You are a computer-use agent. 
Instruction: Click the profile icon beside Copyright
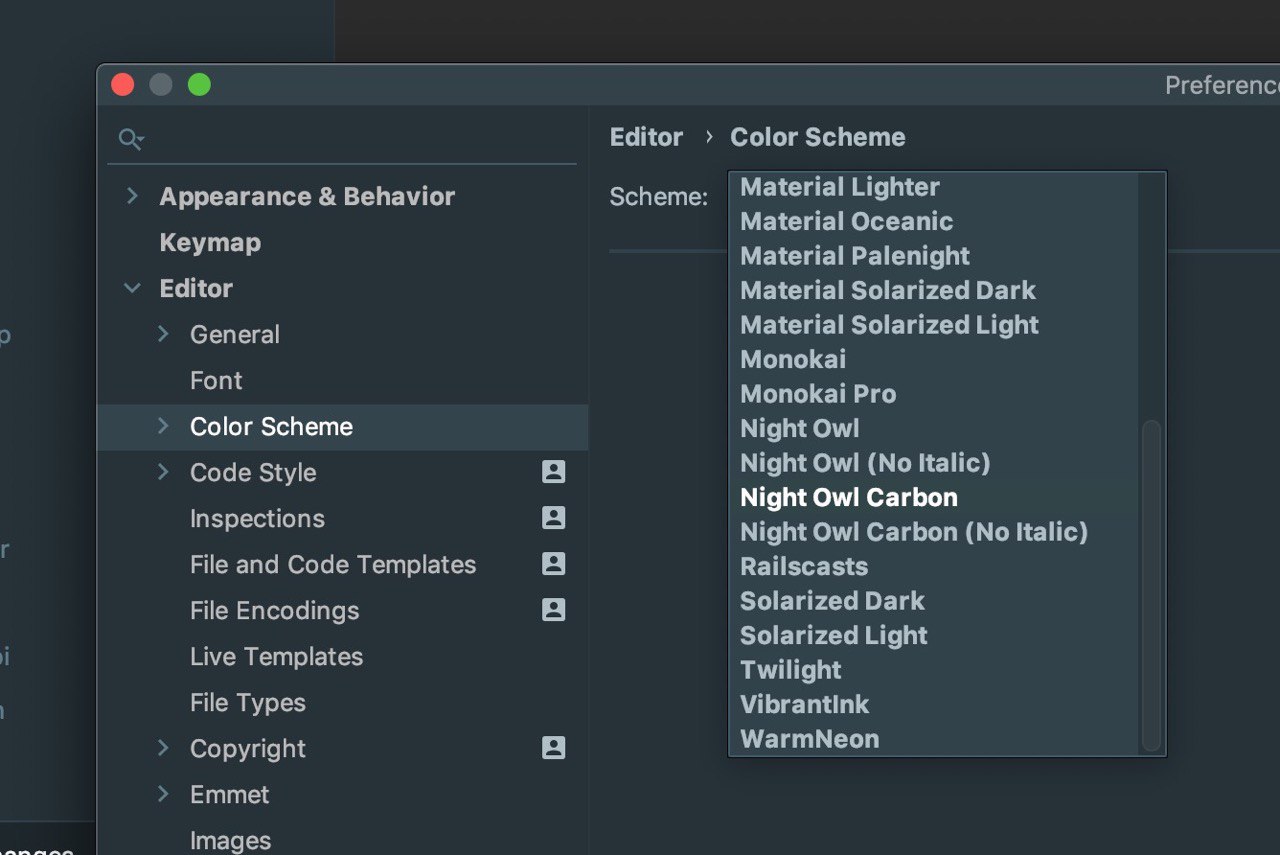coord(554,748)
